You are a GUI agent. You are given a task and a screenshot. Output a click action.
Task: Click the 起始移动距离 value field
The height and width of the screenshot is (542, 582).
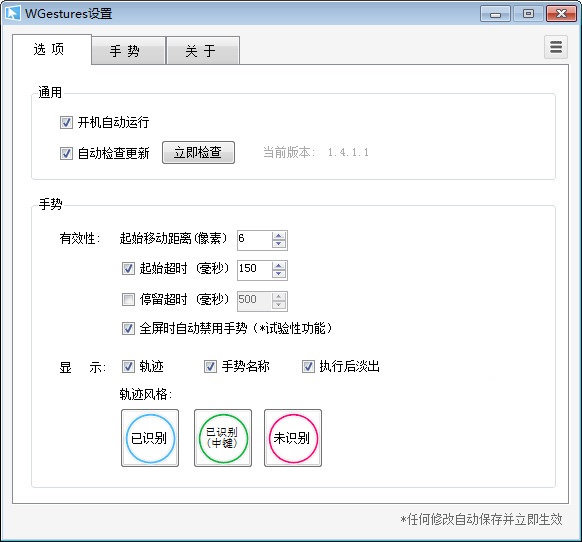click(x=255, y=240)
